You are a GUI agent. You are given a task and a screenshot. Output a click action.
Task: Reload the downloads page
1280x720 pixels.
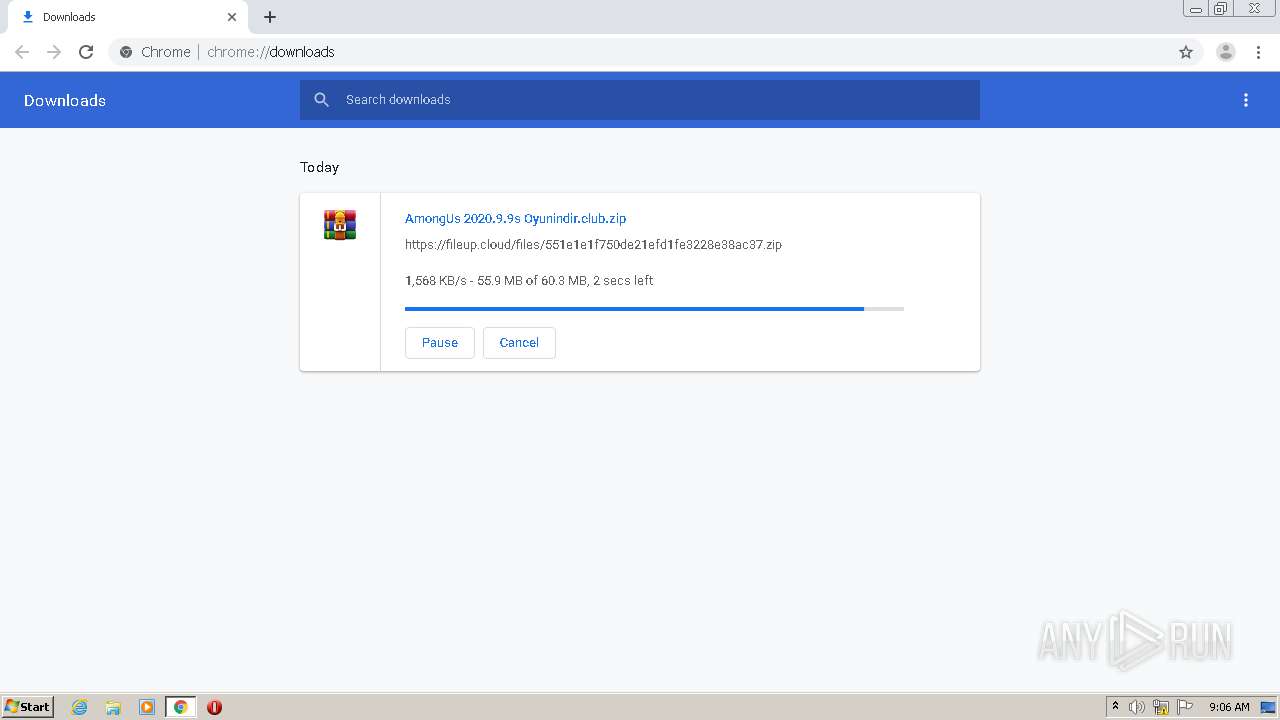pyautogui.click(x=86, y=52)
